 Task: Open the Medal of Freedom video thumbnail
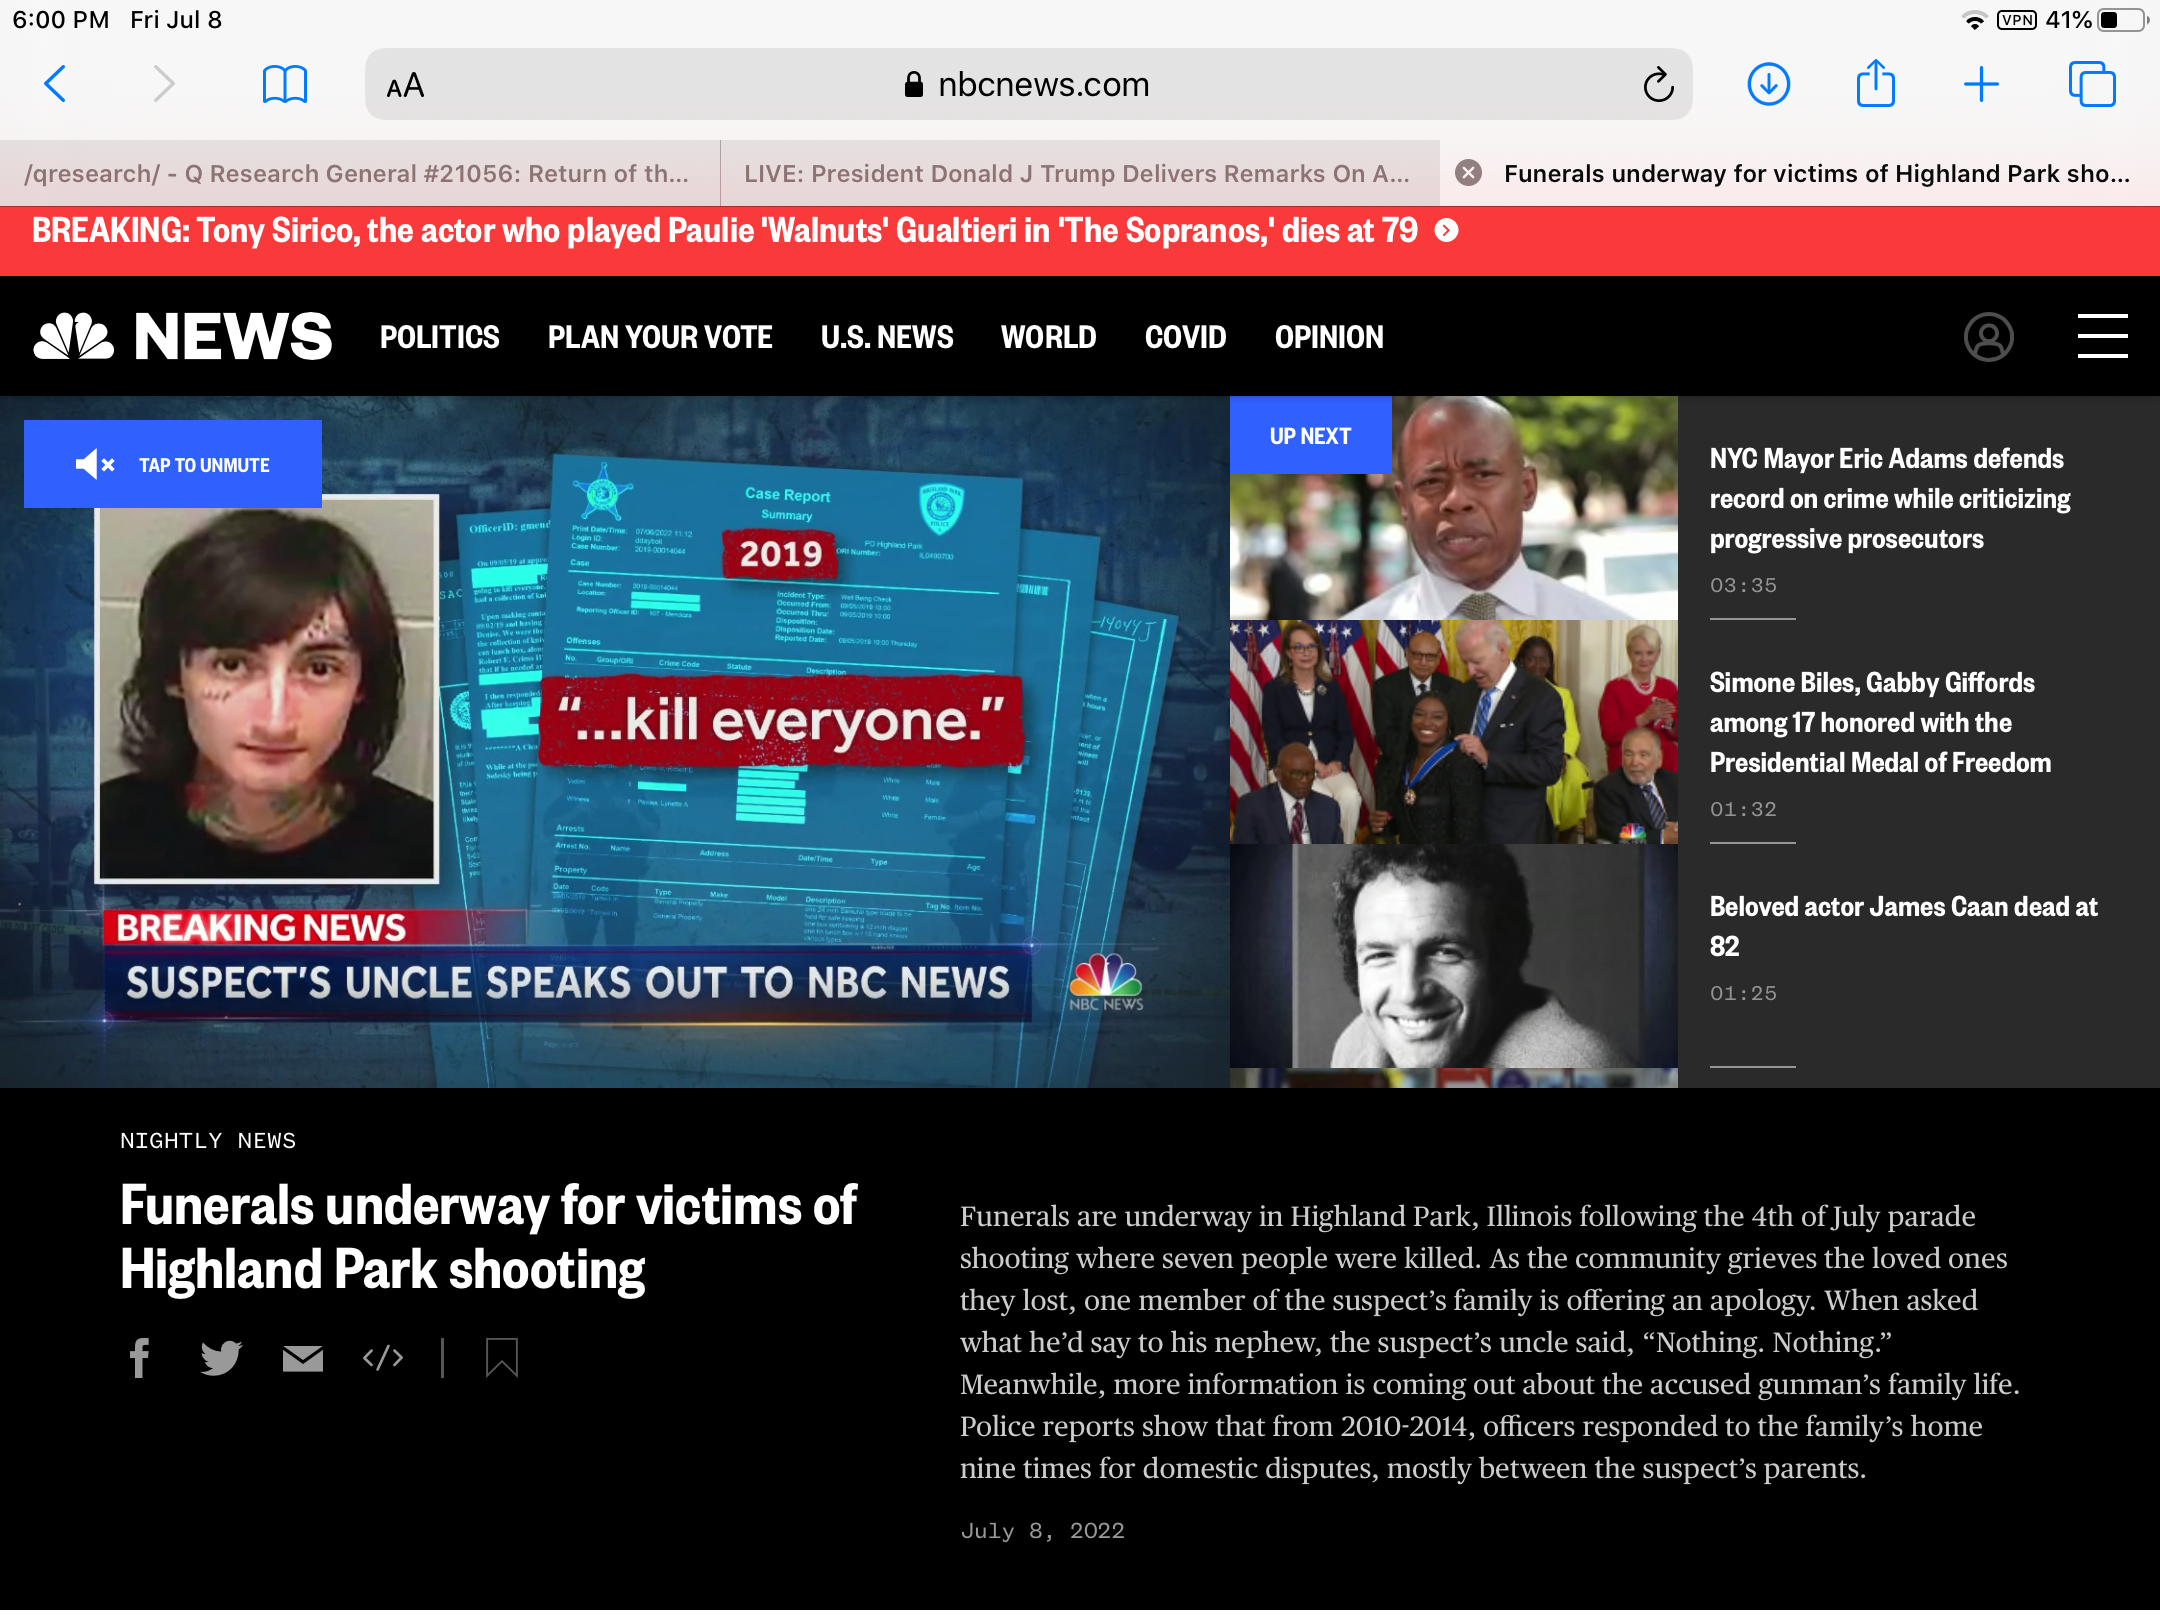pos(1453,732)
